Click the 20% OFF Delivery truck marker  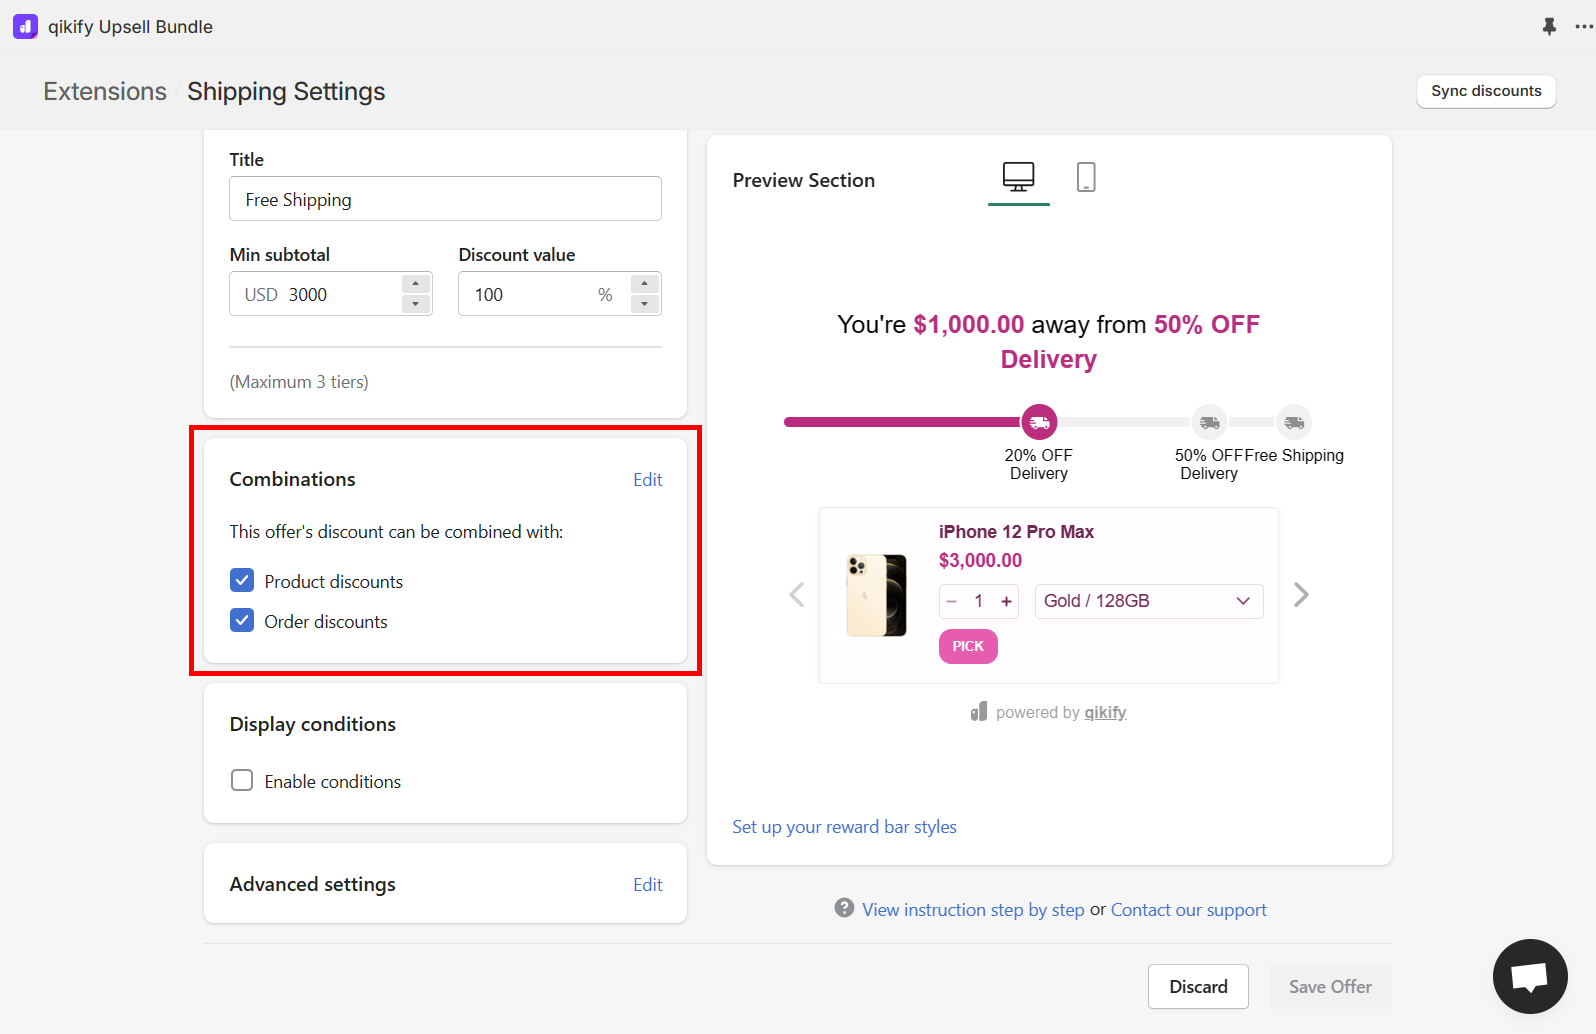click(1039, 422)
